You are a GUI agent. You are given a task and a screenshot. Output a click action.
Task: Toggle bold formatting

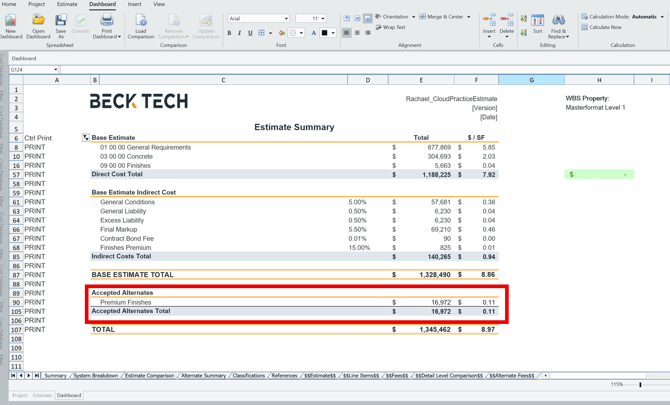[229, 33]
